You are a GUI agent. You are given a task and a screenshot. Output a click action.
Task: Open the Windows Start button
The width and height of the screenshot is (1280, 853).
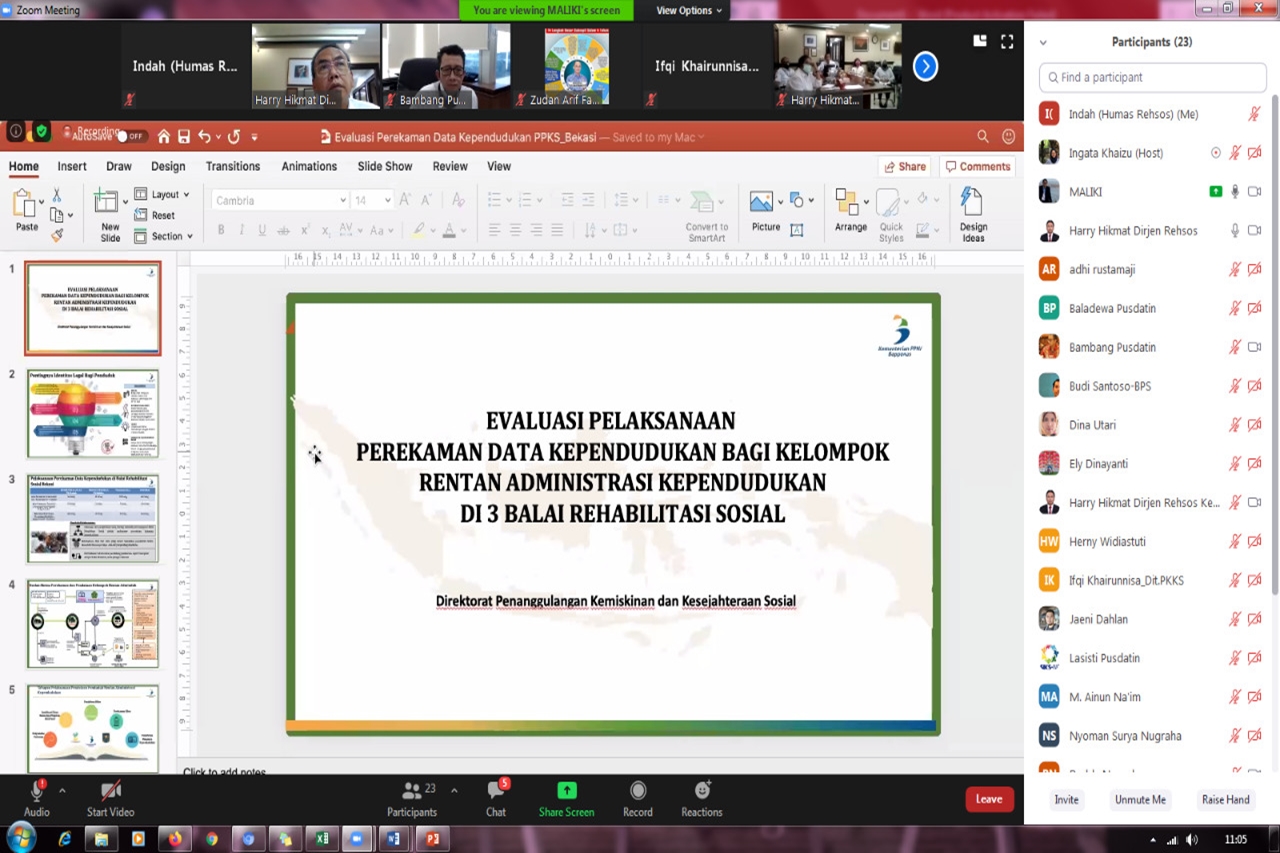click(20, 838)
